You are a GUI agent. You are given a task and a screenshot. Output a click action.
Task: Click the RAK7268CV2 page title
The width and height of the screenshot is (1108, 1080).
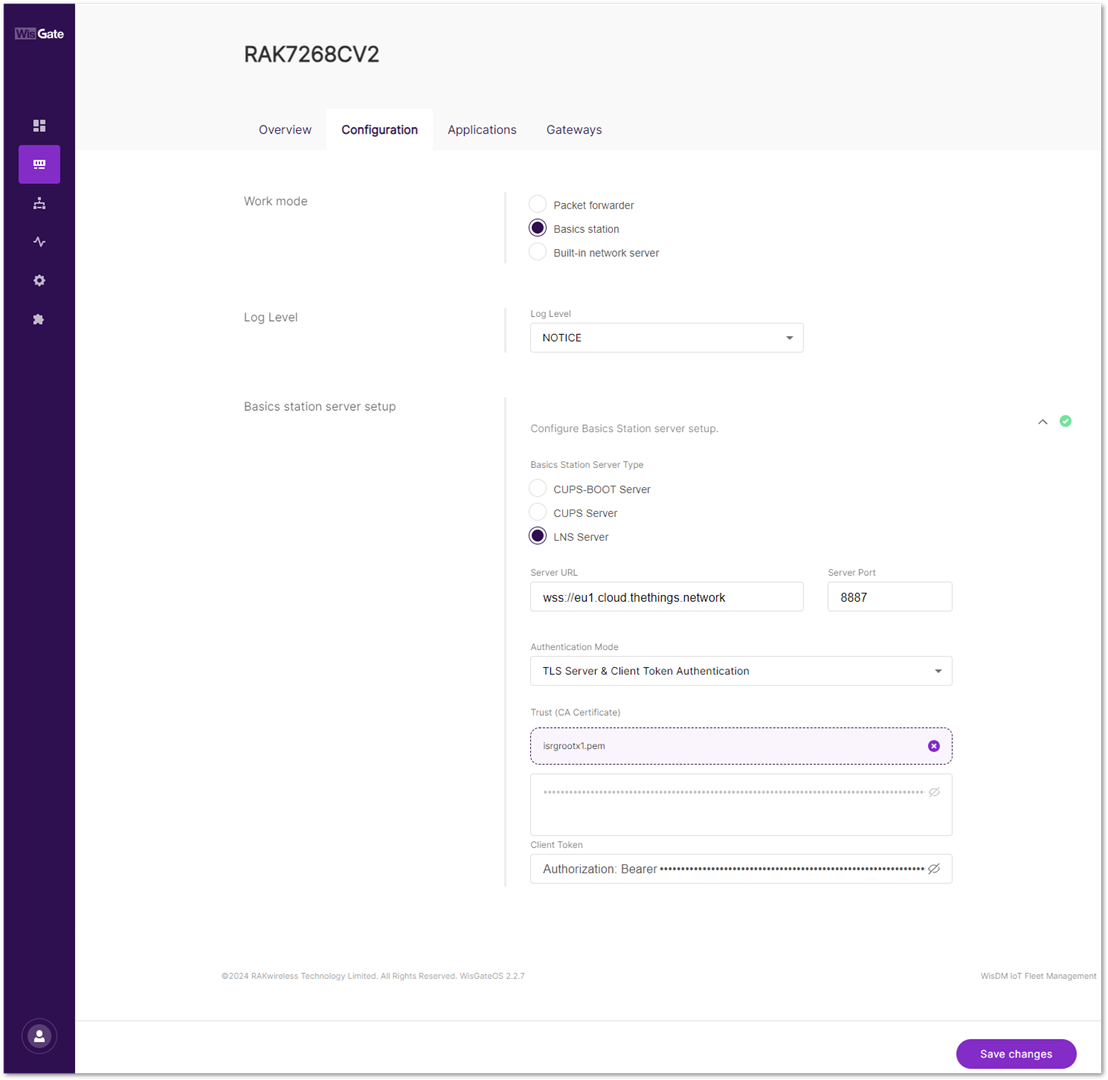click(312, 54)
